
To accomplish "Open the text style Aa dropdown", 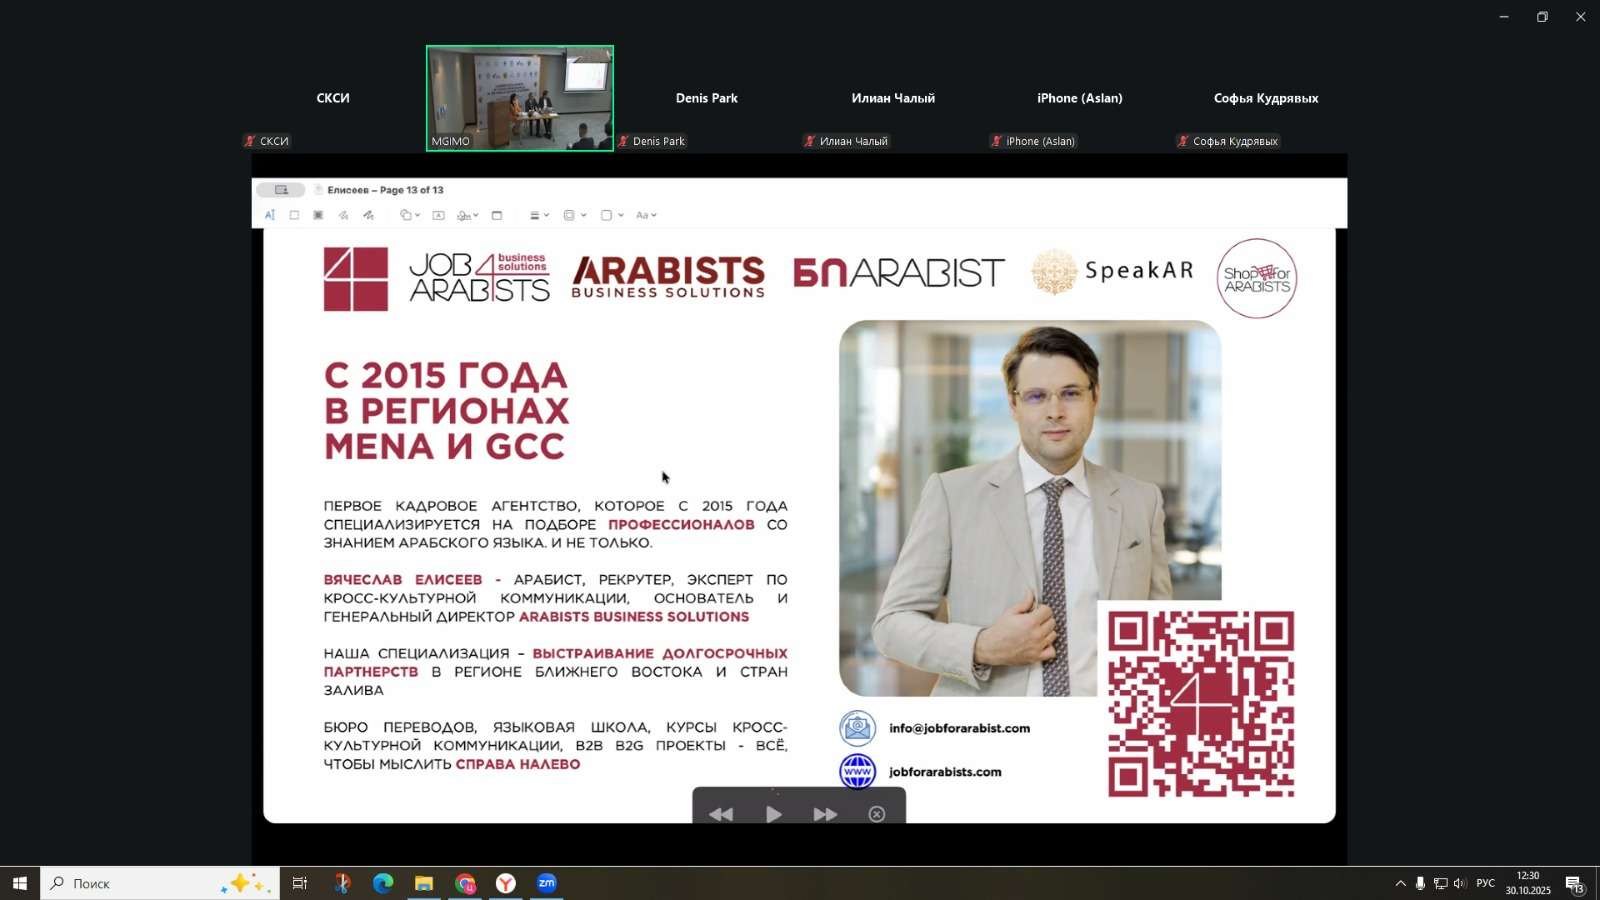I will click(646, 215).
